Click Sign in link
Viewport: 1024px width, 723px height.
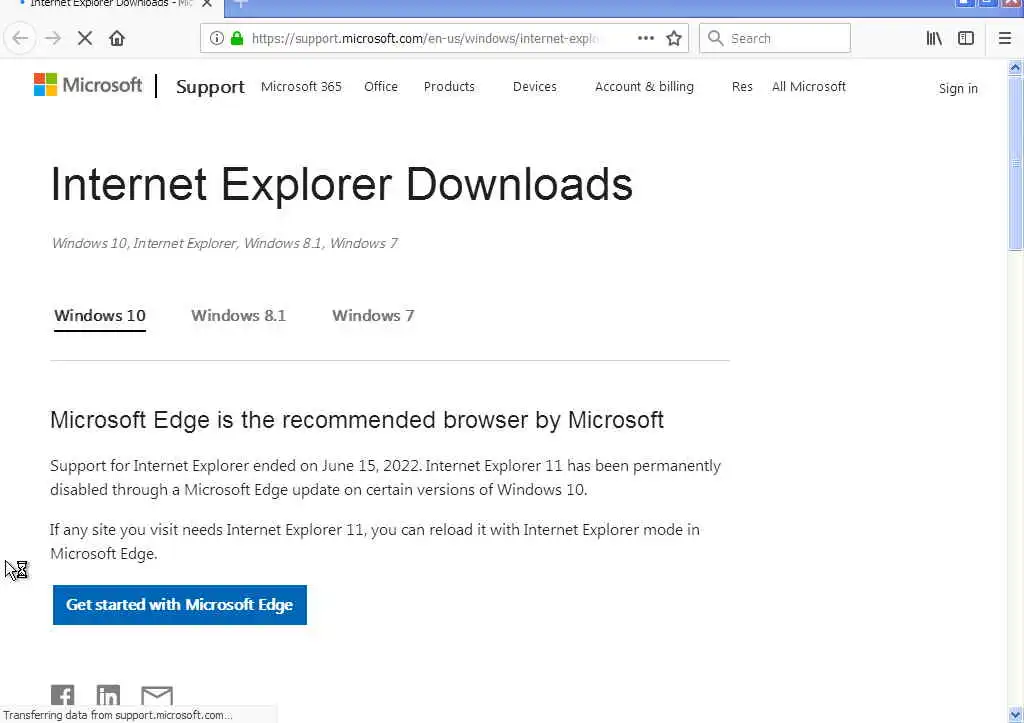[958, 88]
